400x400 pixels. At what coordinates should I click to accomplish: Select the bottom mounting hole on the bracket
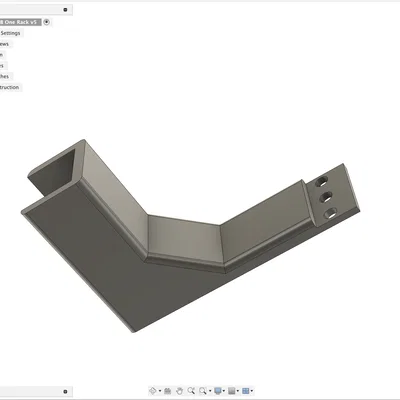click(x=330, y=213)
